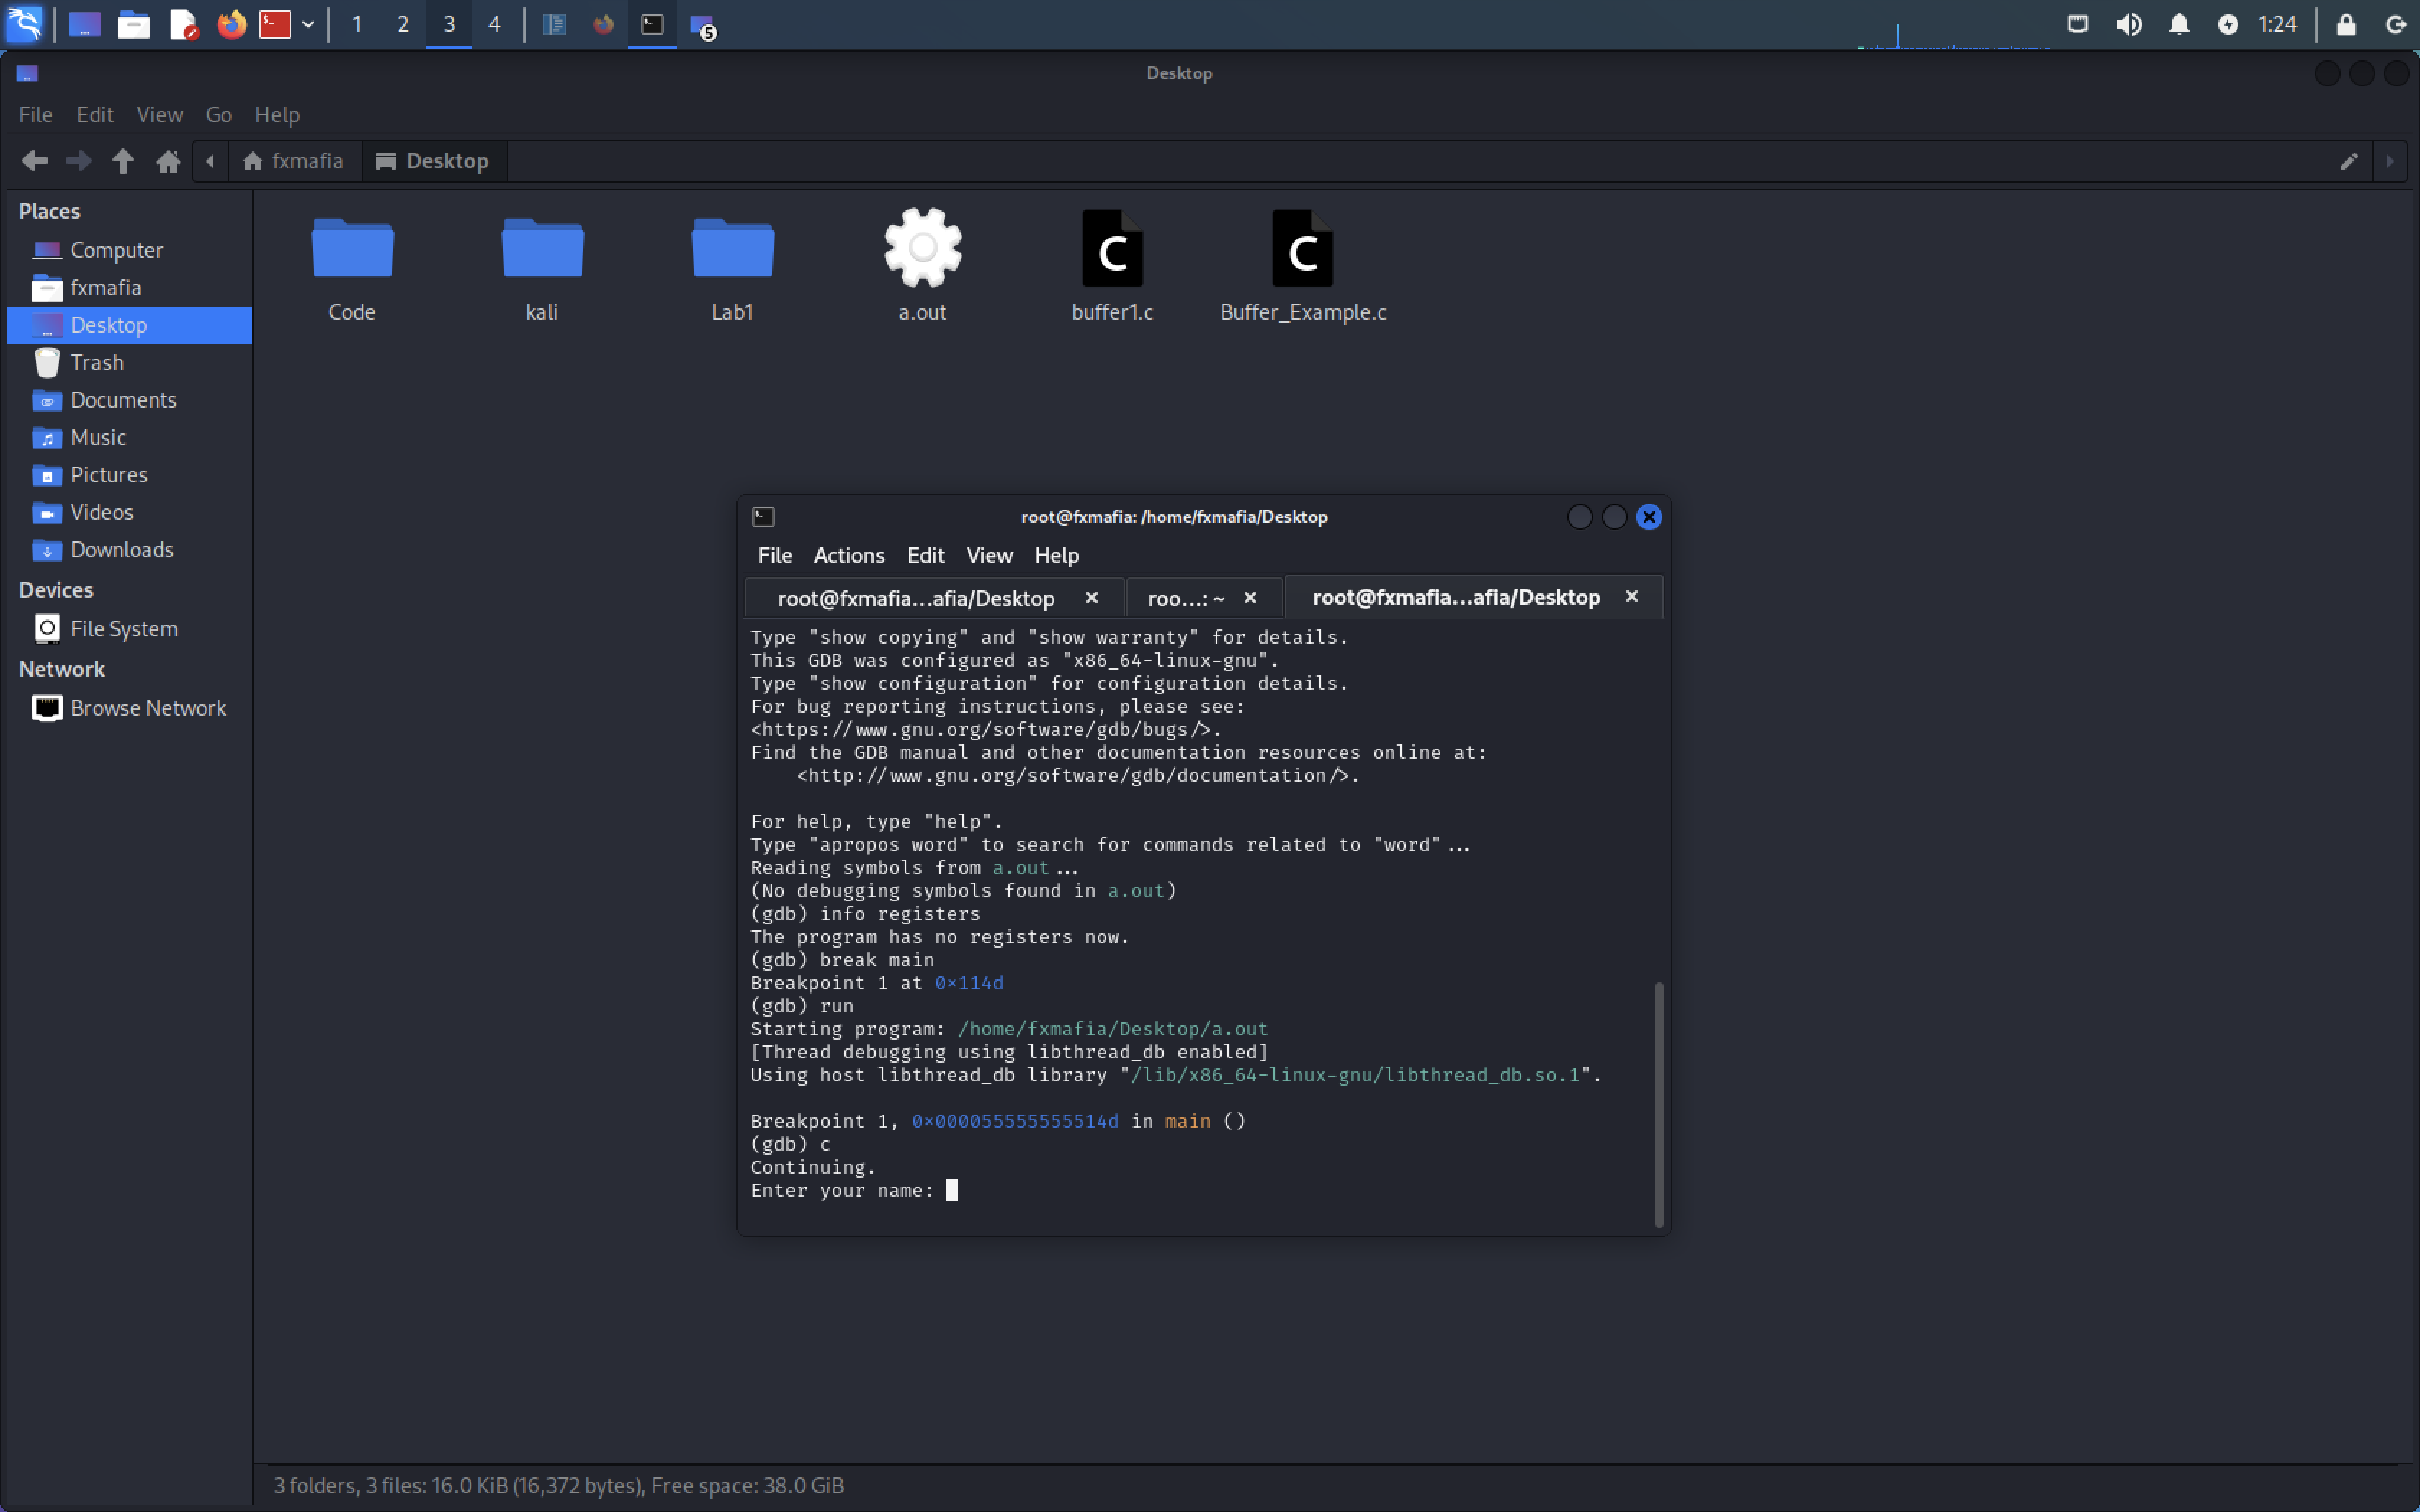The width and height of the screenshot is (2420, 1512).
Task: Click the left path-scroll arrow in location bar
Action: (x=210, y=161)
